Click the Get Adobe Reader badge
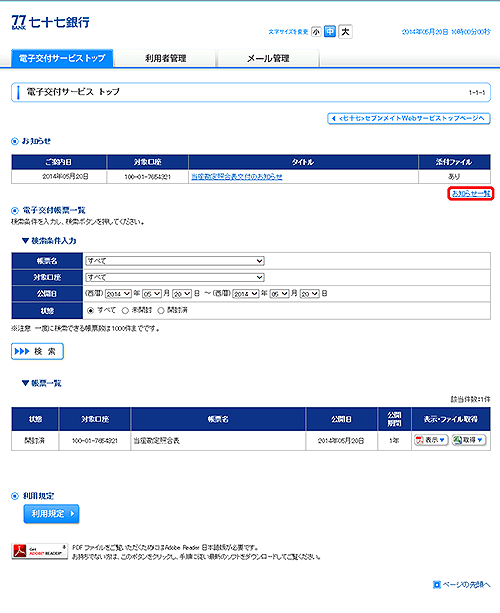500x613 pixels. pos(39,551)
